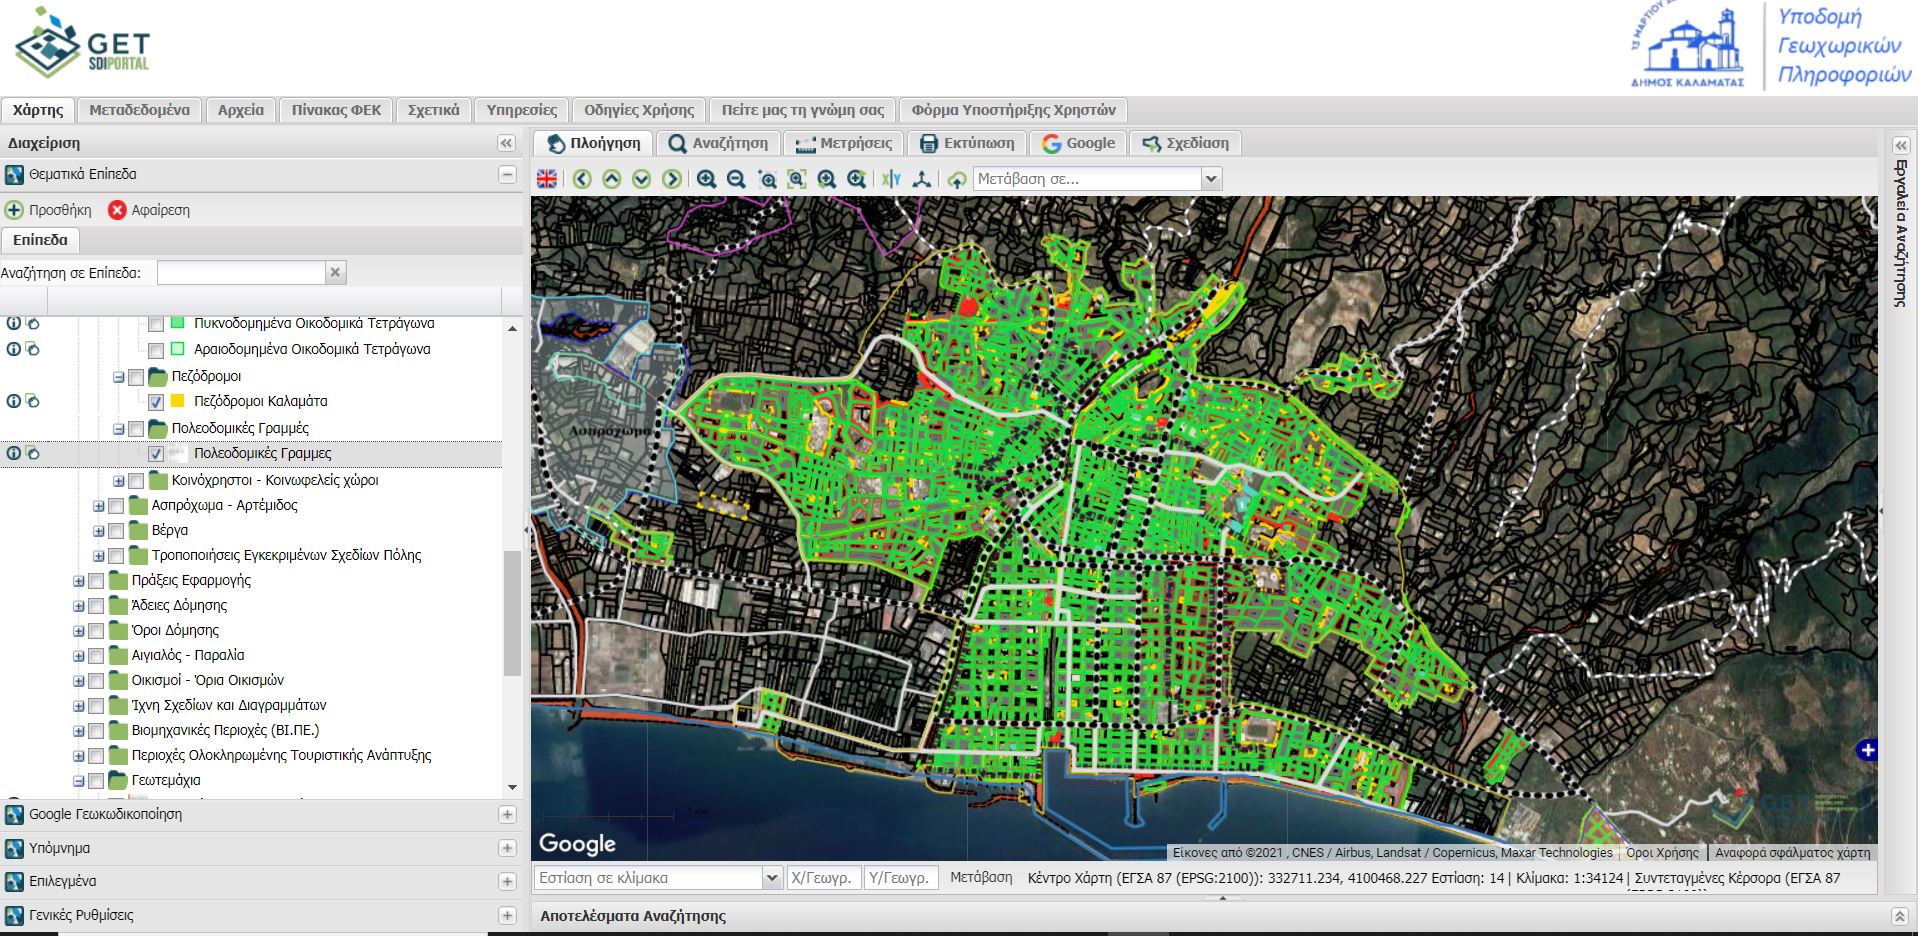This screenshot has width=1918, height=936.
Task: Pan map left with the arrow icon
Action: point(582,179)
